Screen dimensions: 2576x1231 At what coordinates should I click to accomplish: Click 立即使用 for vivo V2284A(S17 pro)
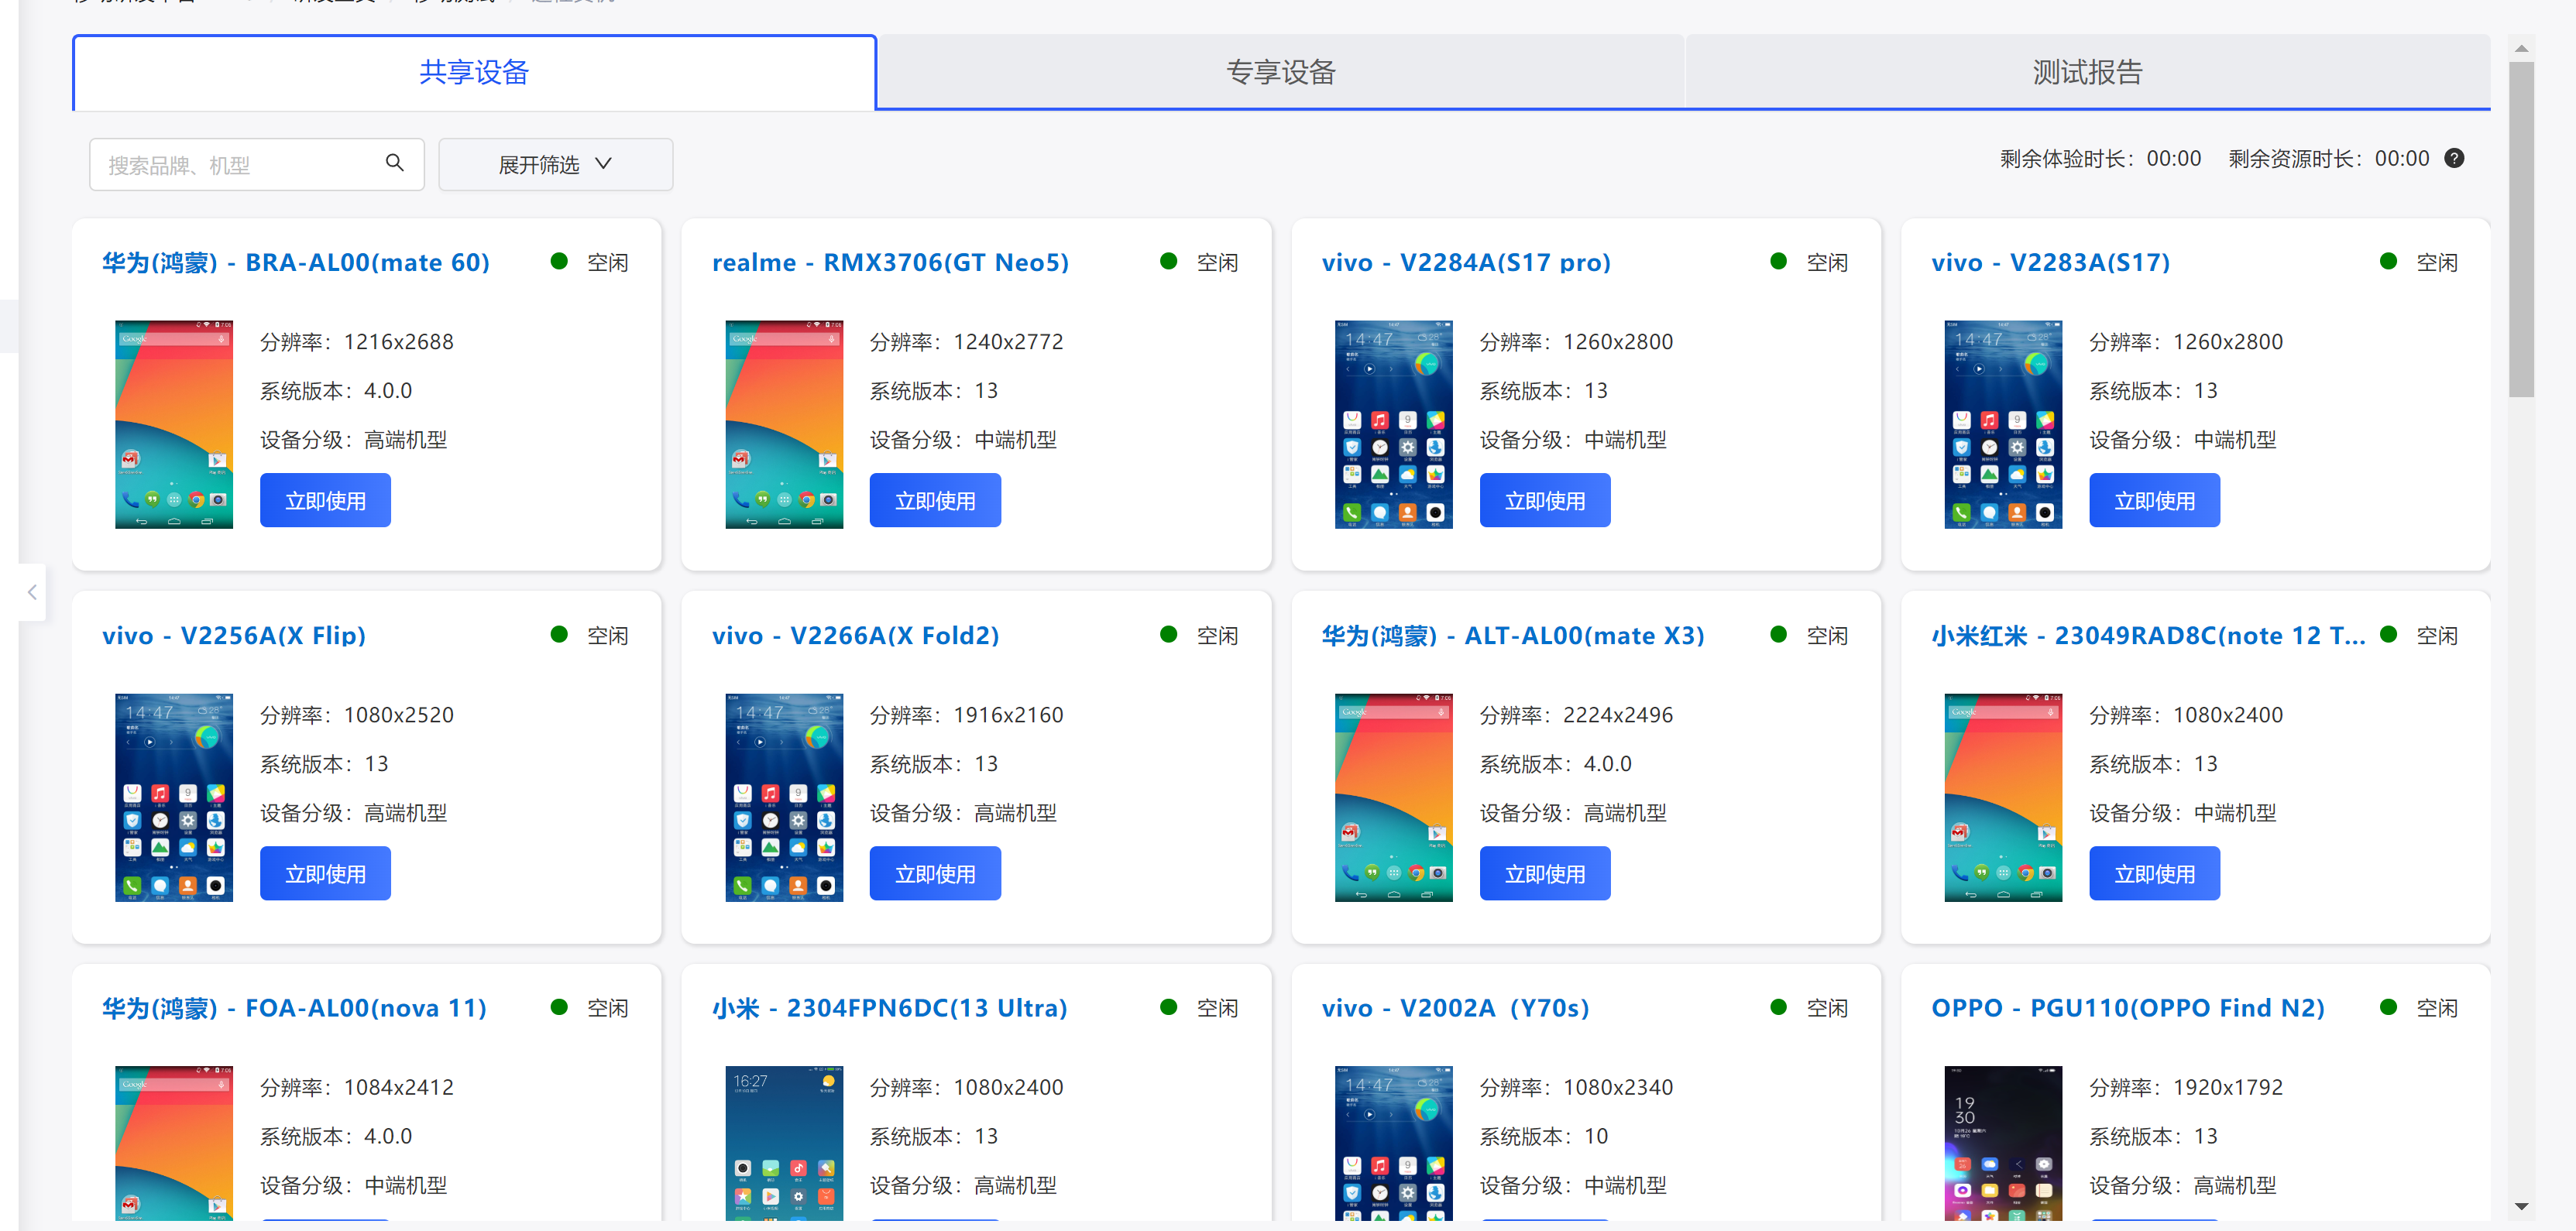1545,500
